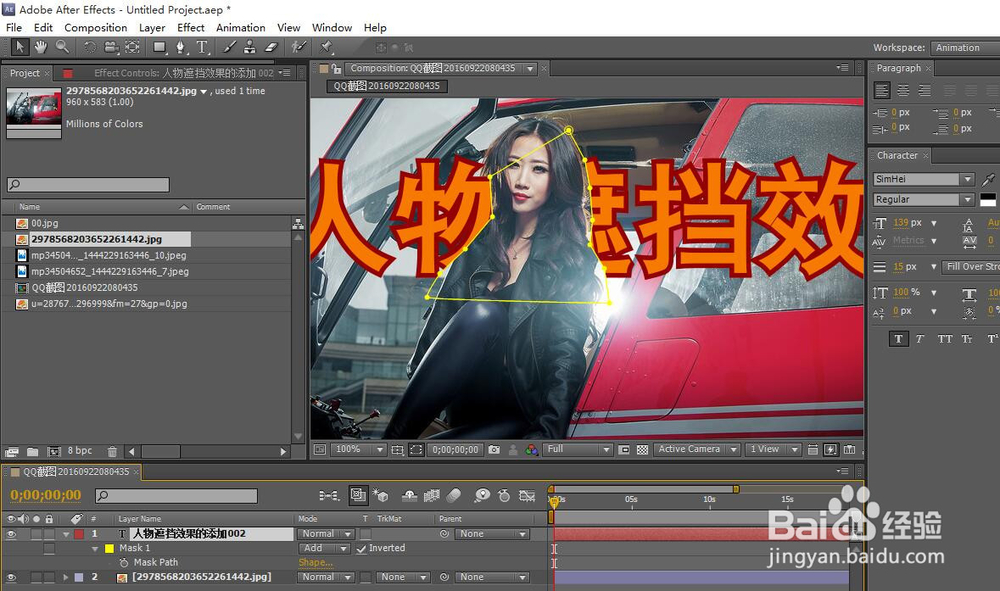The image size is (1000, 591).
Task: Select the Pen tool
Action: [x=181, y=47]
